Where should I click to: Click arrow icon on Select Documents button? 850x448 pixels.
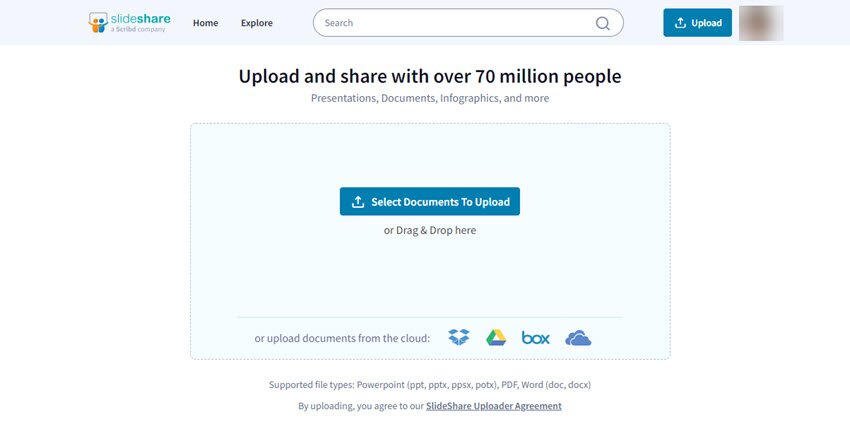coord(358,202)
